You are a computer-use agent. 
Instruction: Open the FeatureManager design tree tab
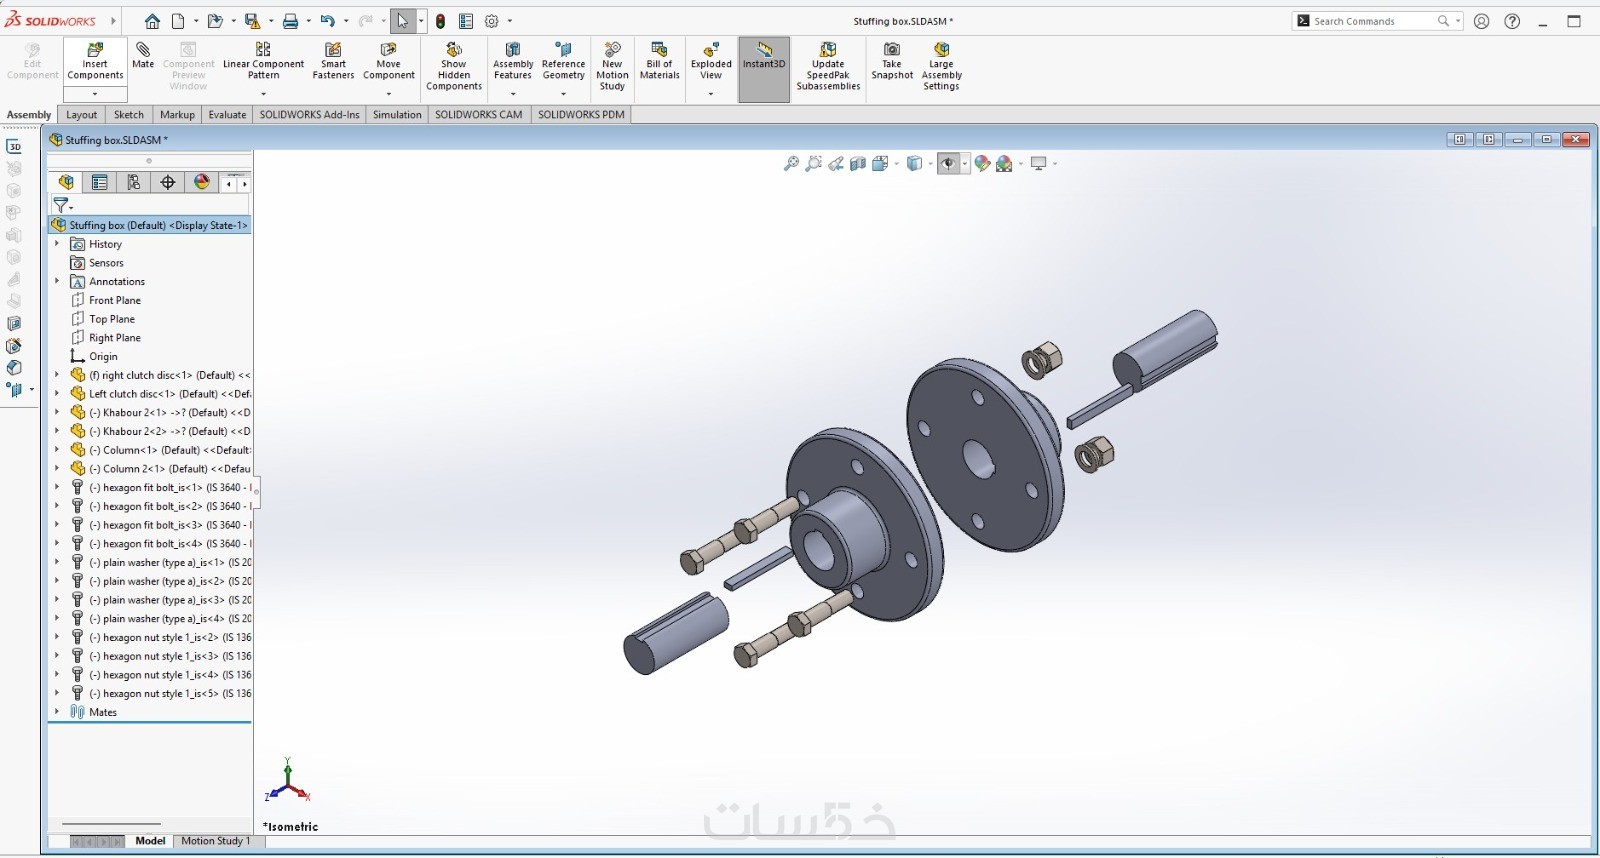66,182
